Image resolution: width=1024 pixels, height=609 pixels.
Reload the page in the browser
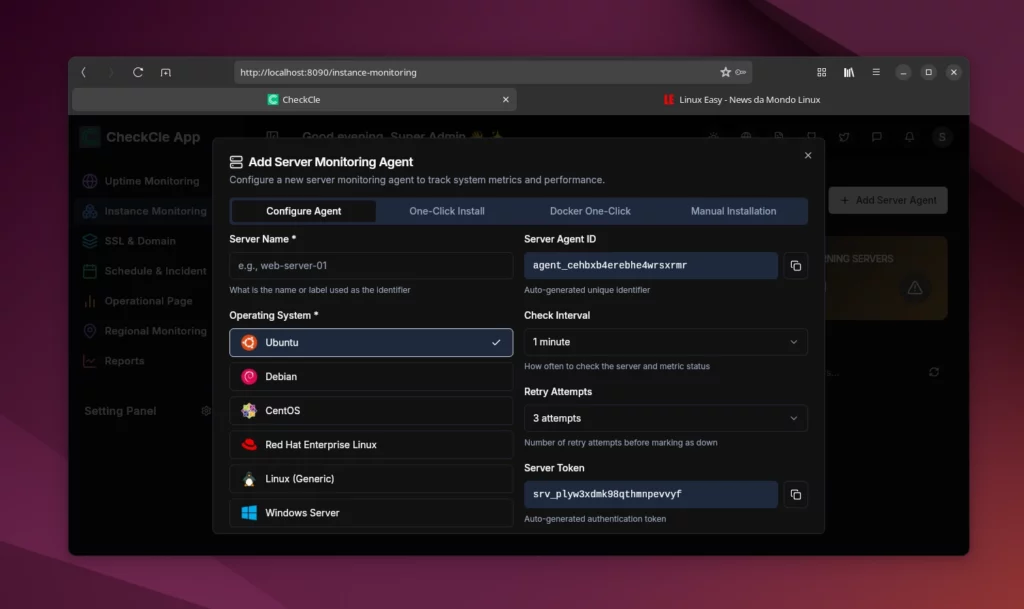138,73
